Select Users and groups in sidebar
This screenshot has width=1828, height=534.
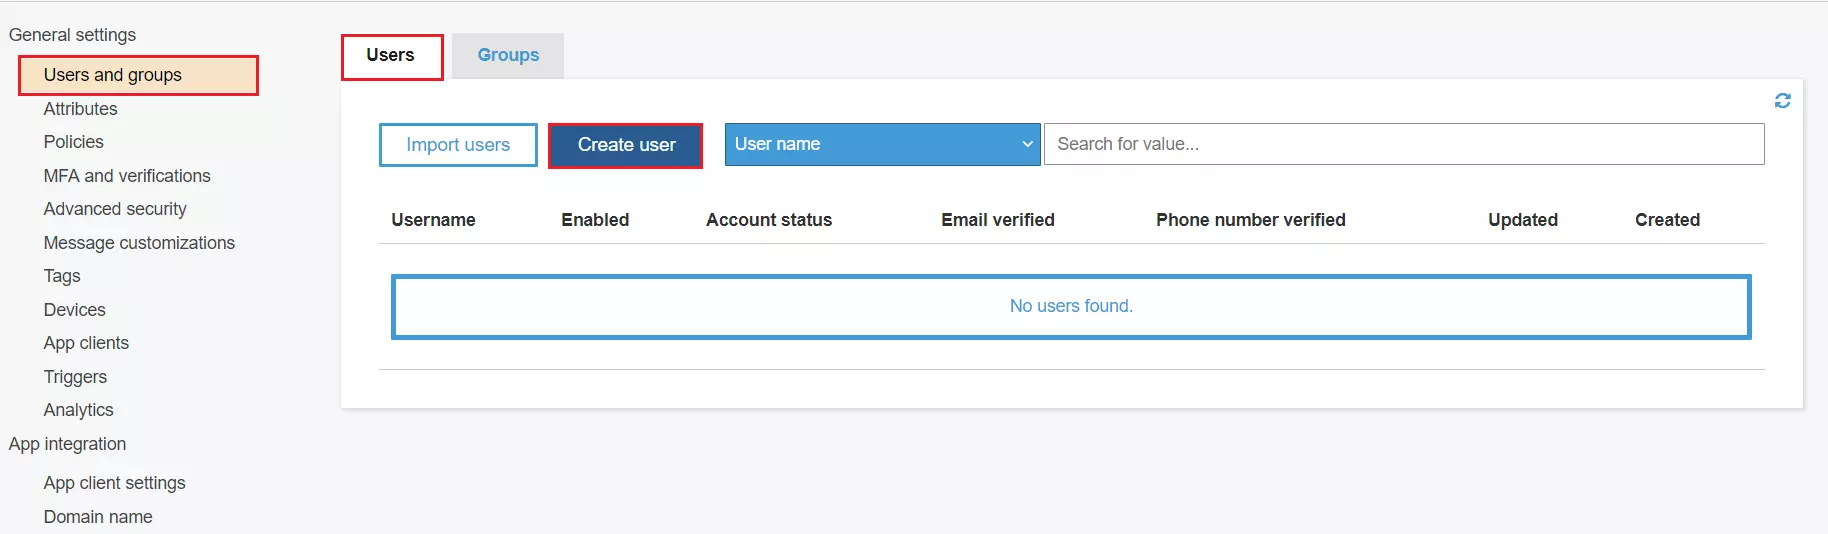coord(138,75)
